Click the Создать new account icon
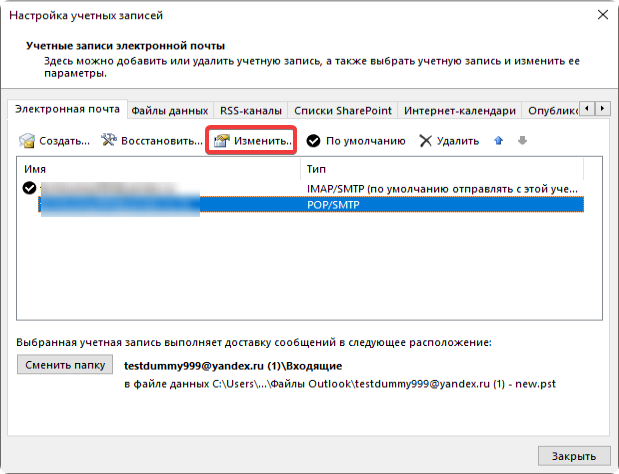The width and height of the screenshot is (619, 474). 29,141
